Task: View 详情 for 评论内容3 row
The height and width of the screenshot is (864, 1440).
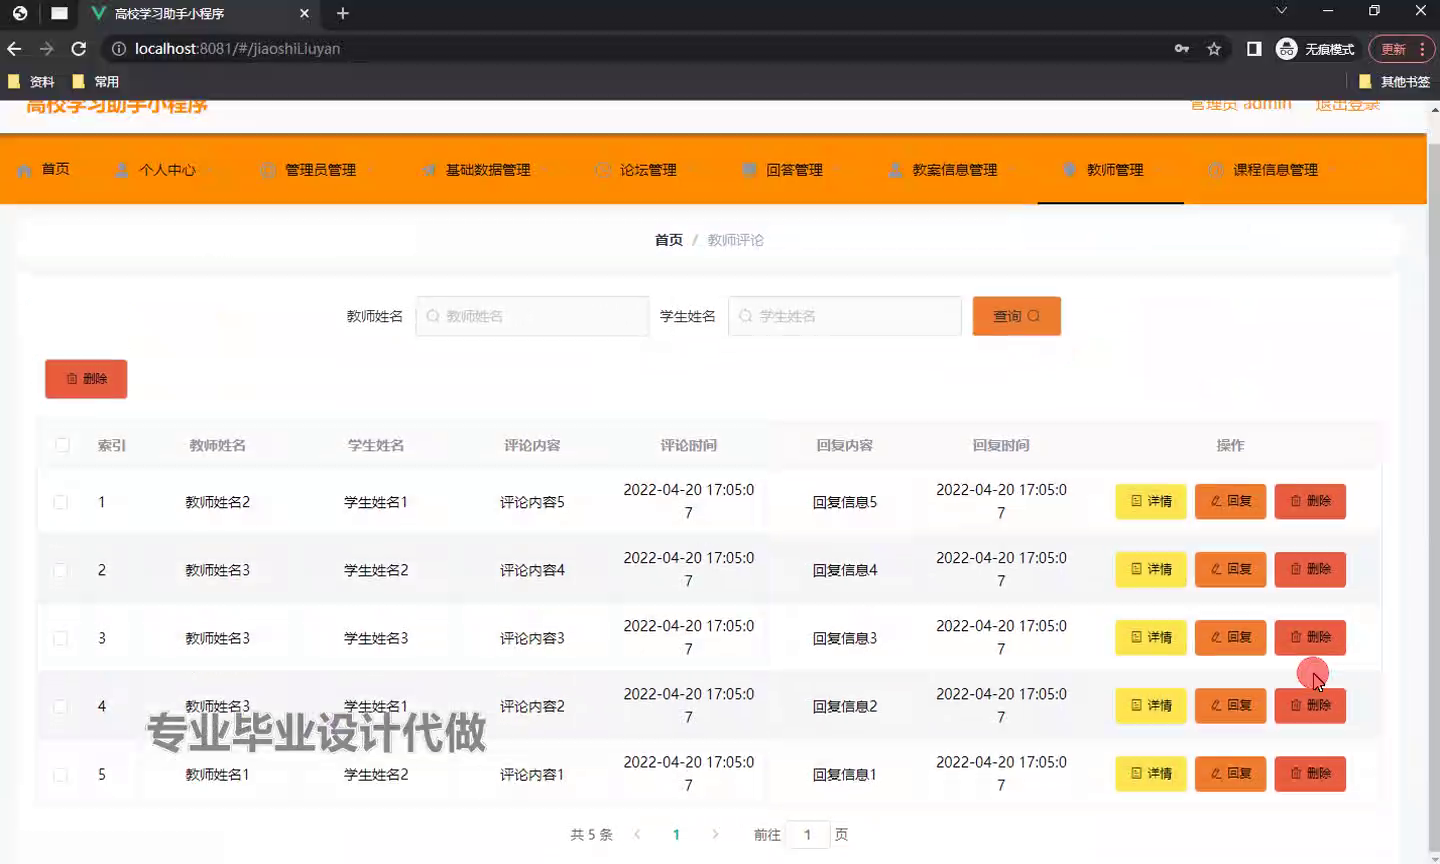Action: tap(1151, 637)
